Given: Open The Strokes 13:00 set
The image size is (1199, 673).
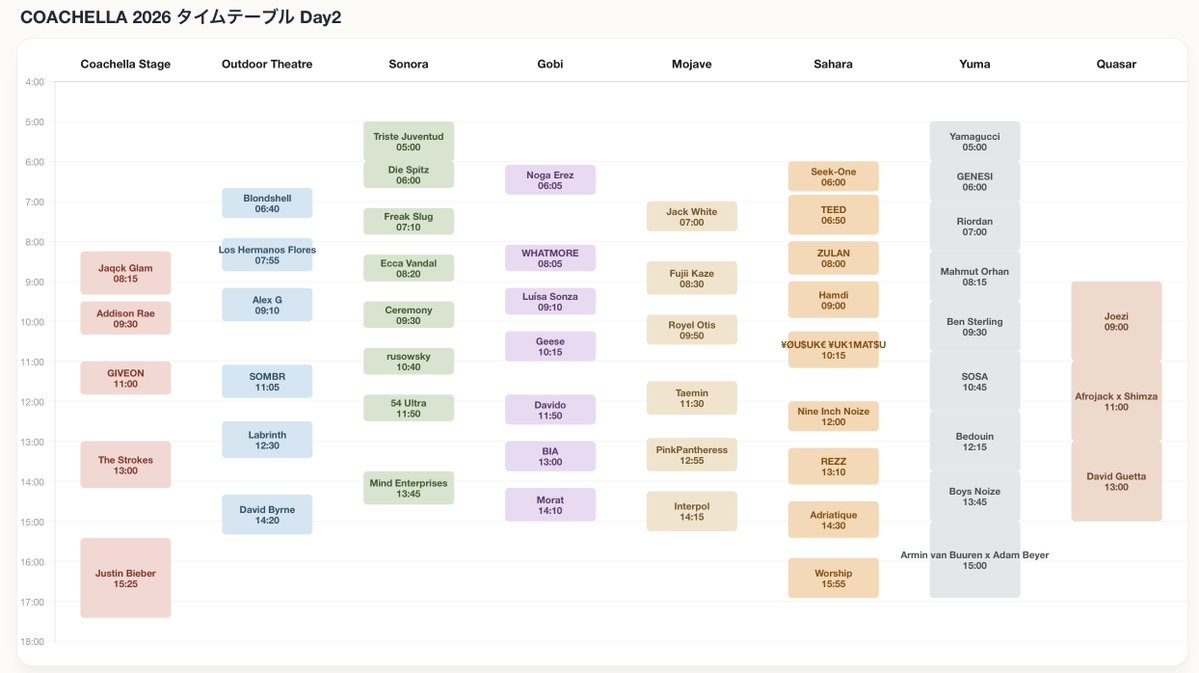Looking at the screenshot, I should tap(125, 464).
